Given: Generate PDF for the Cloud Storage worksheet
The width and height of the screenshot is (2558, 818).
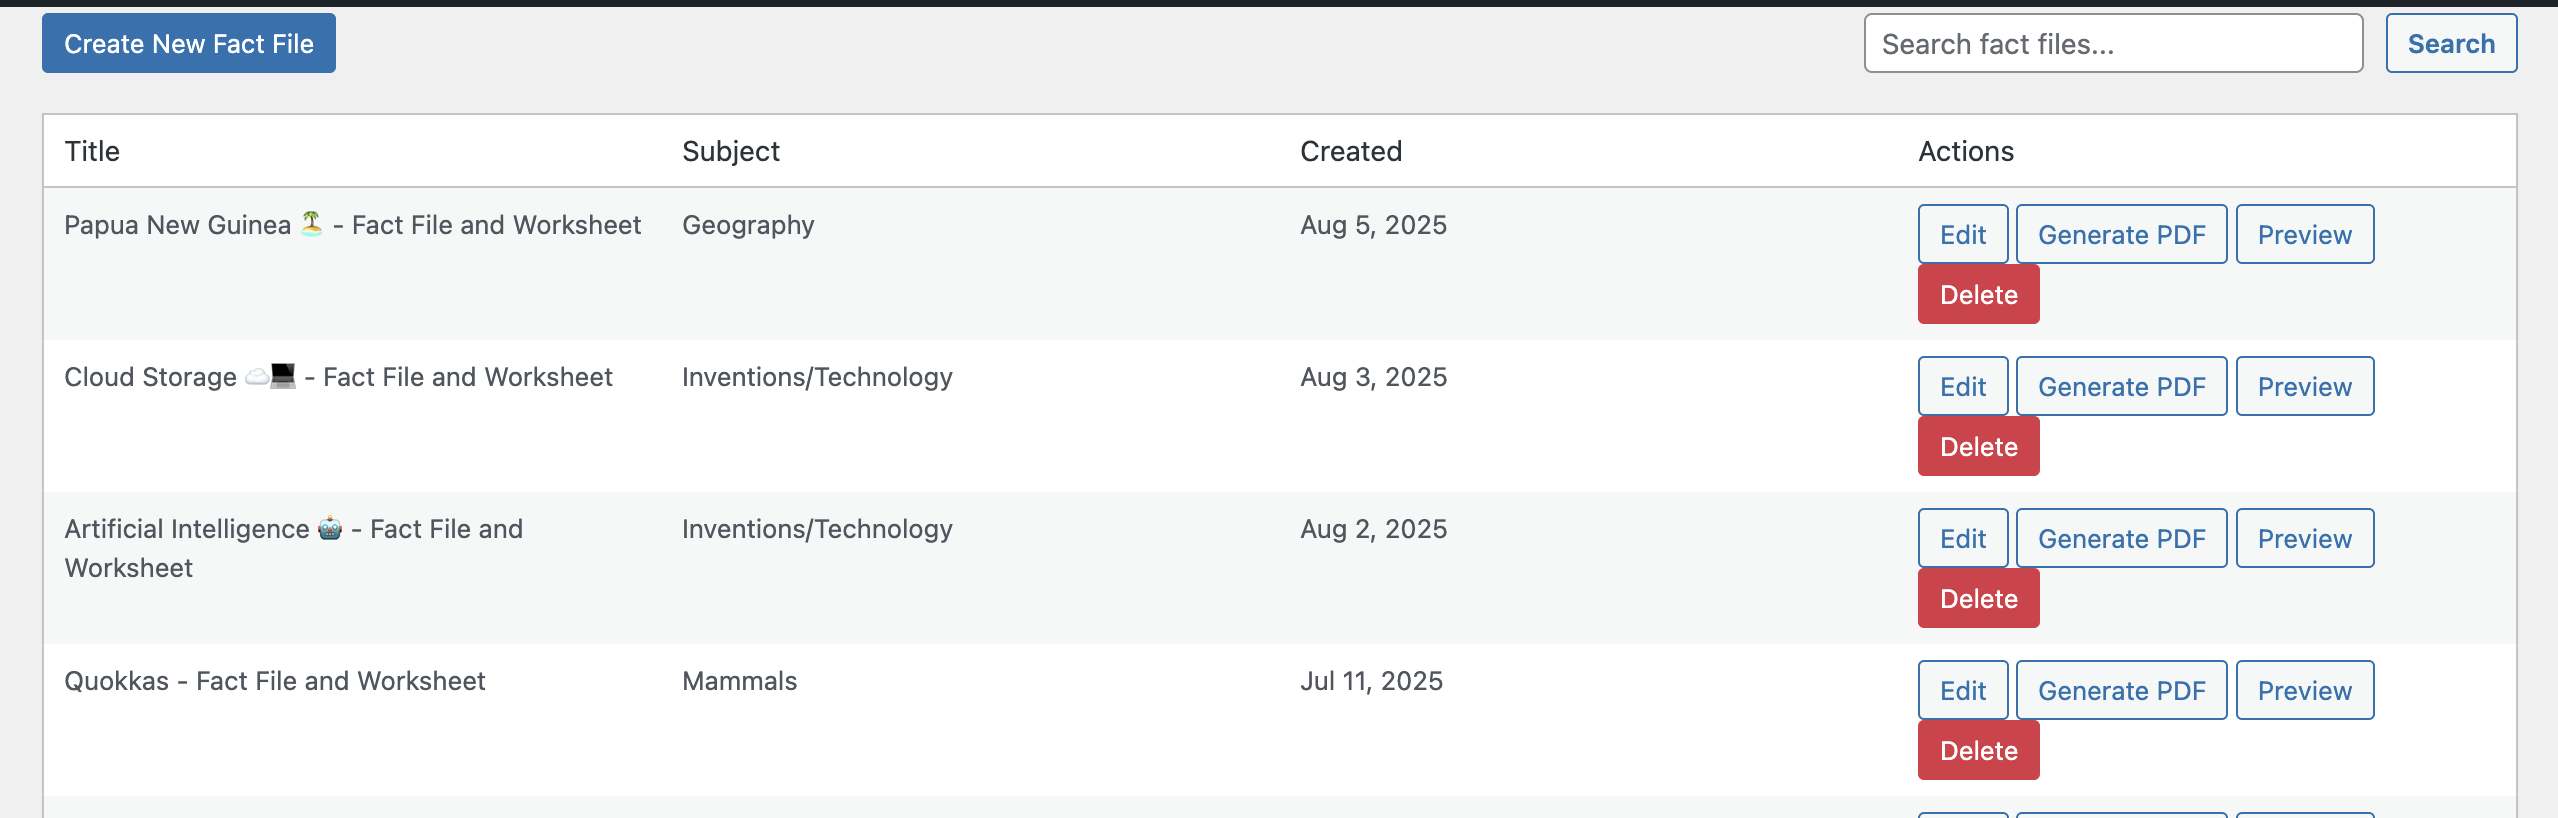Looking at the screenshot, I should (x=2122, y=386).
